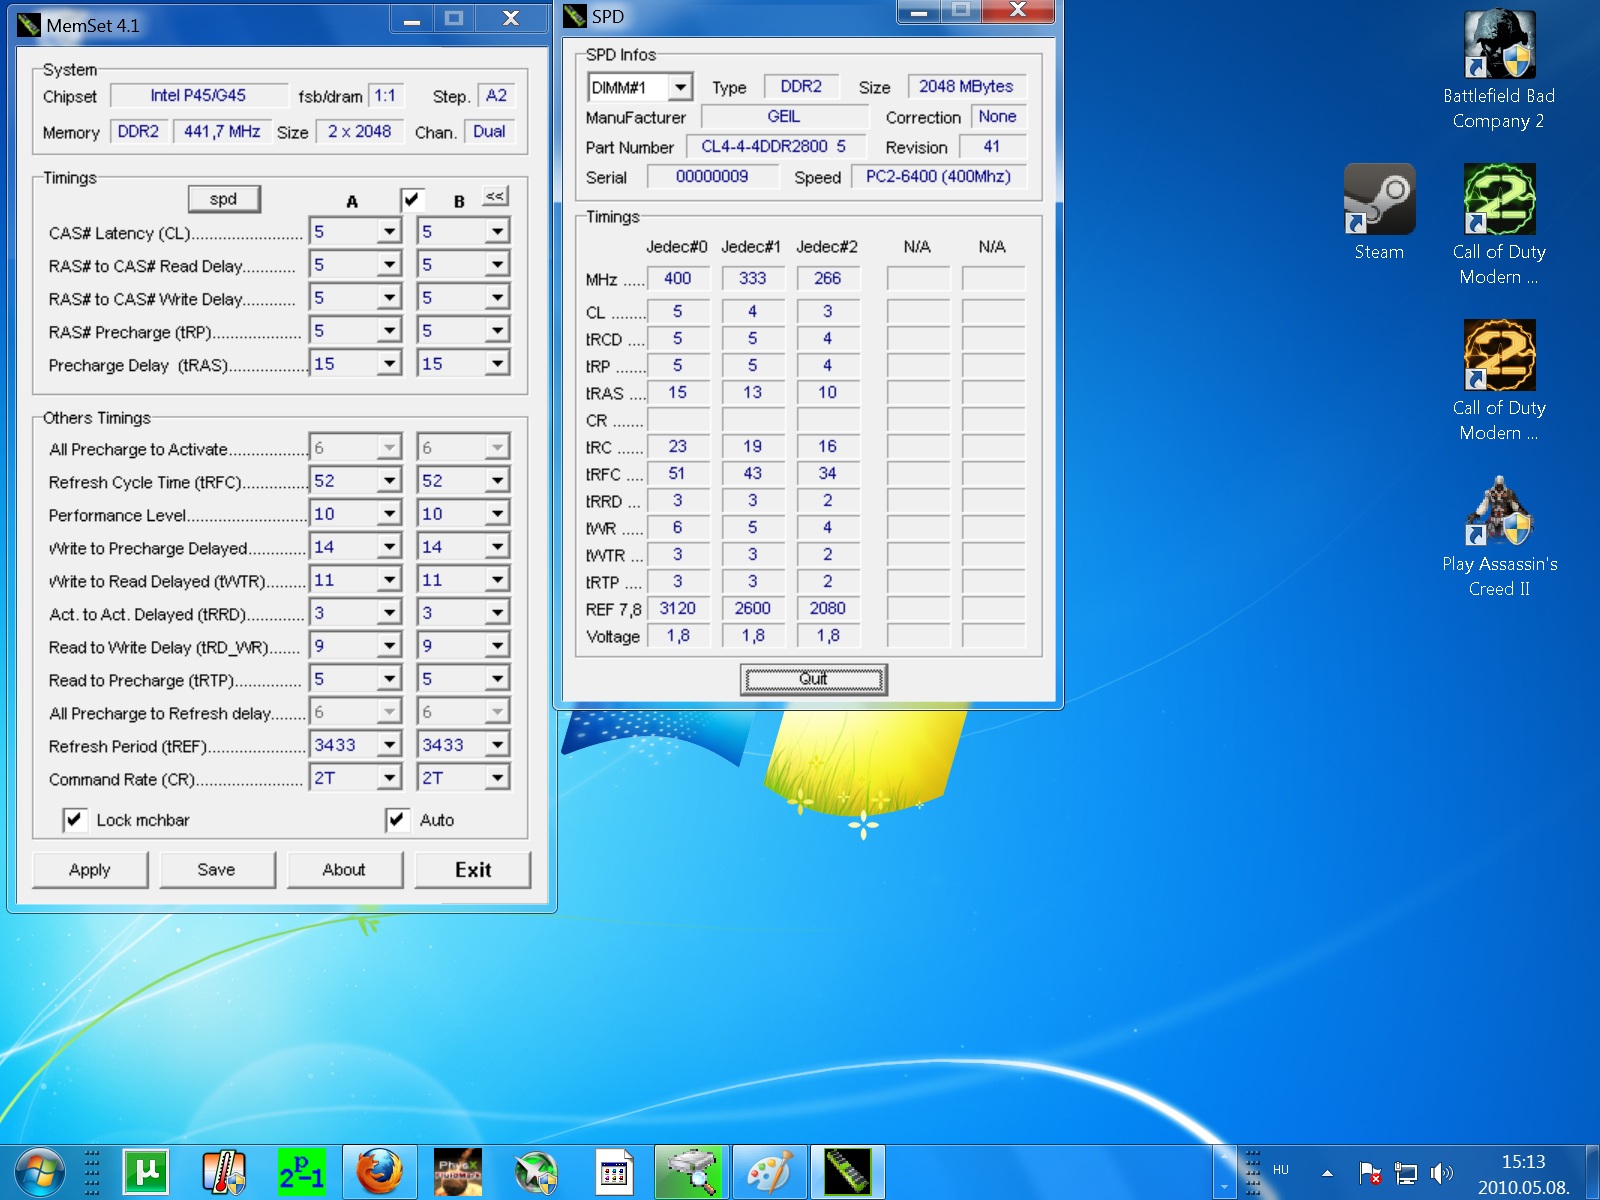Expand Precharge Delay (tRAS) dropdown column A
The height and width of the screenshot is (1200, 1600).
tap(389, 364)
